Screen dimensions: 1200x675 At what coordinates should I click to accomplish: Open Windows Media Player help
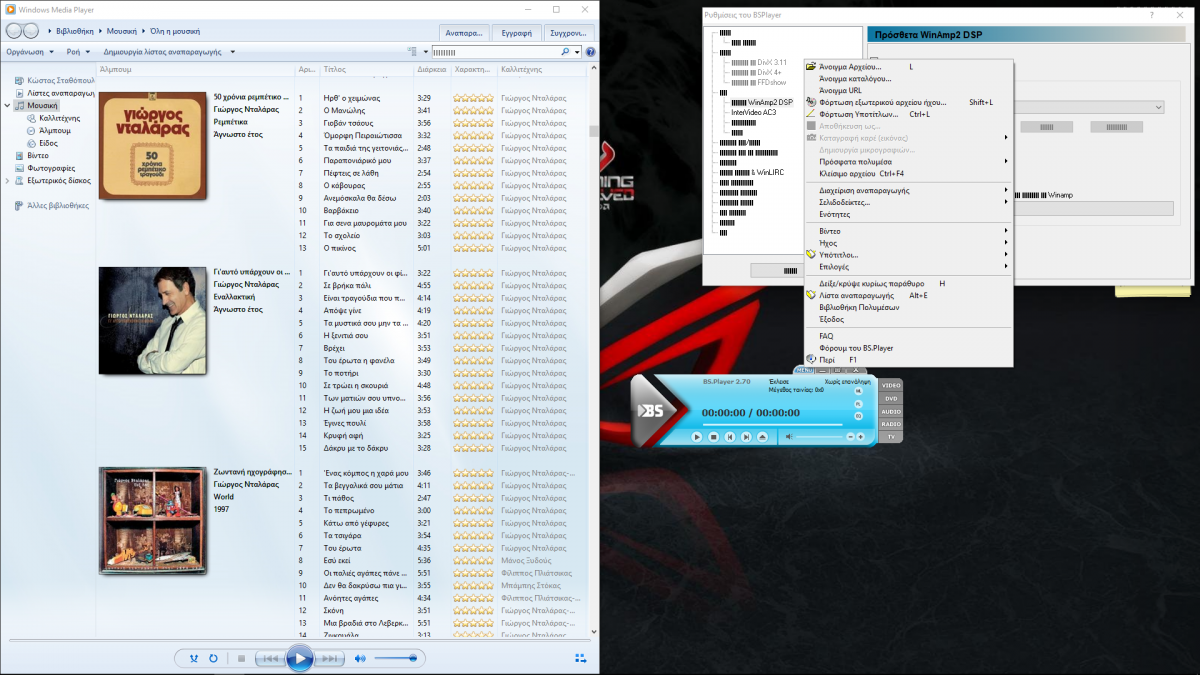(x=590, y=52)
